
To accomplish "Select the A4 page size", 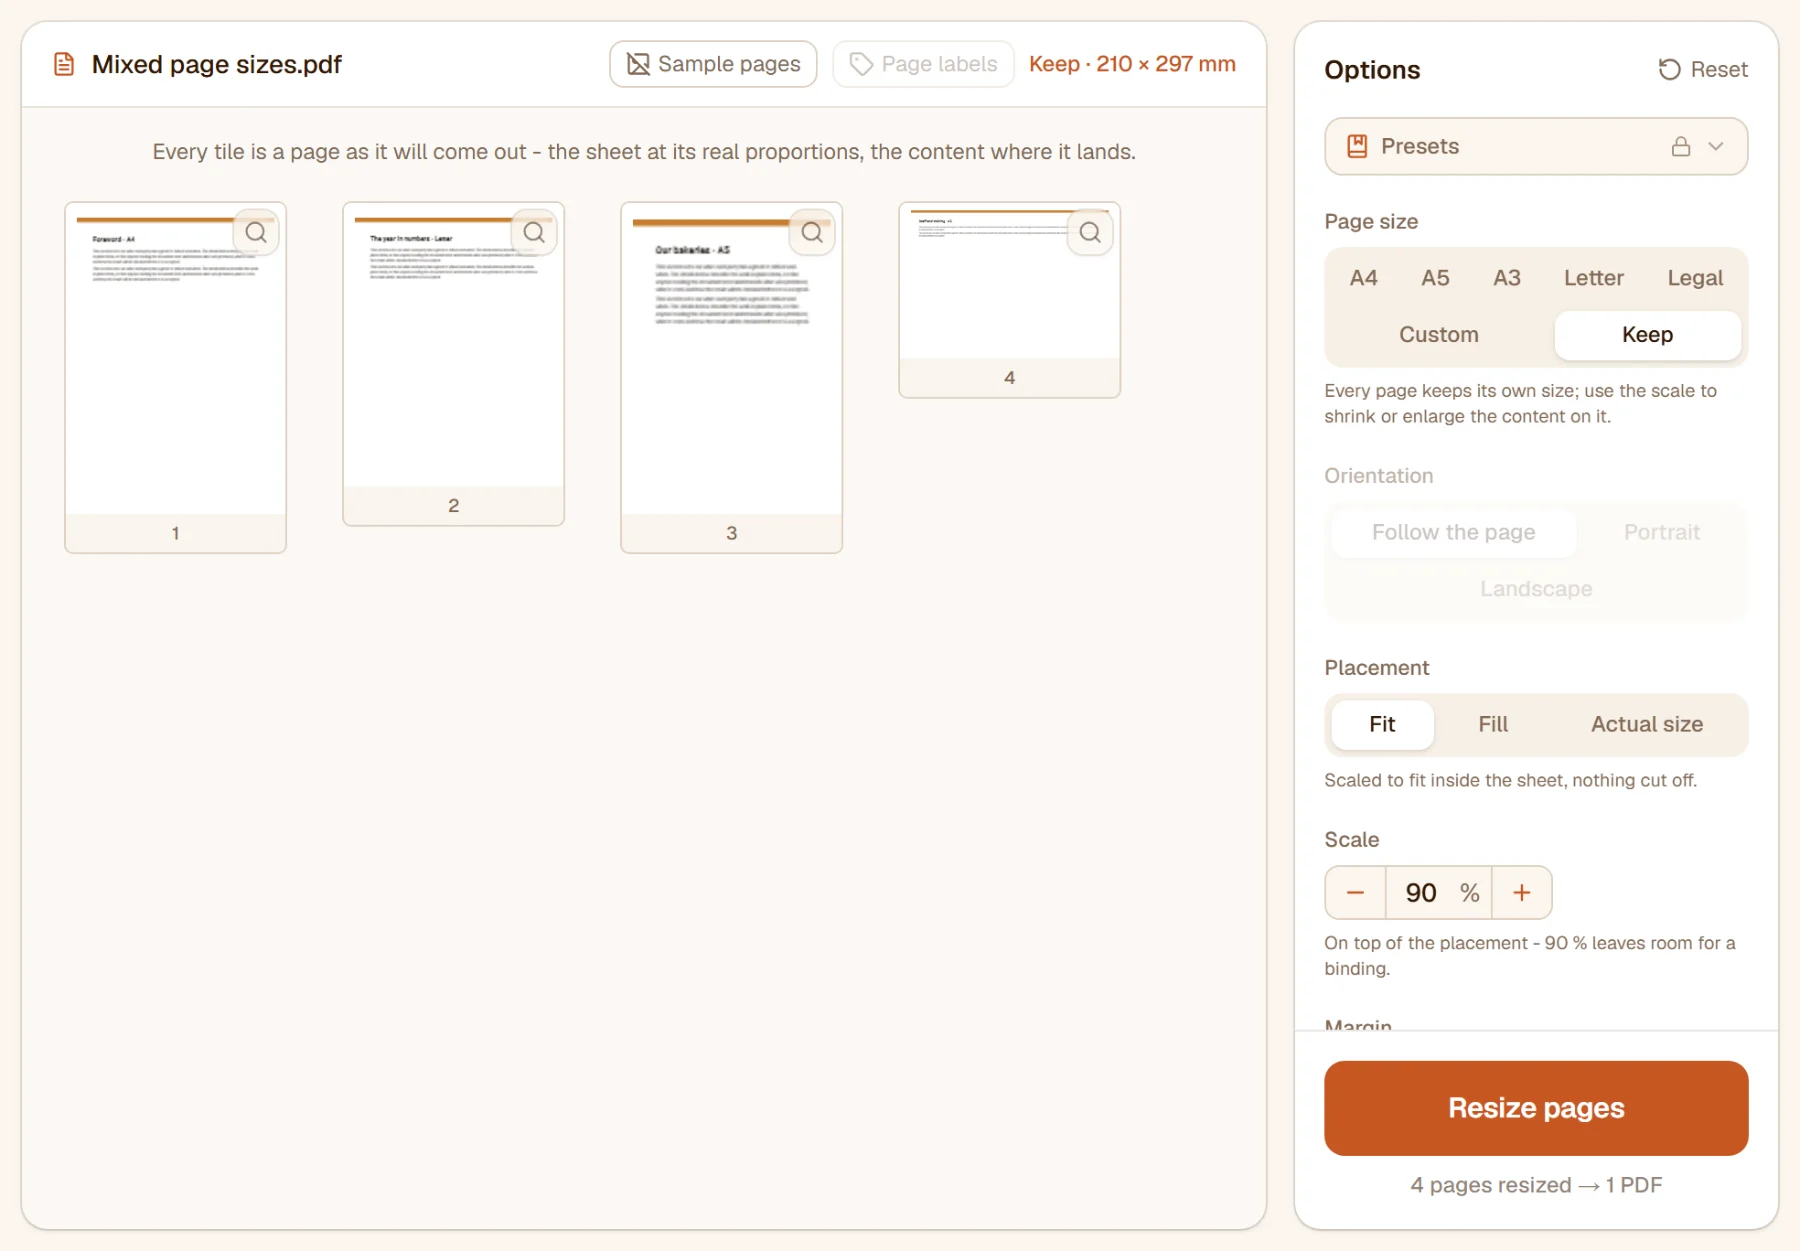I will [1363, 278].
